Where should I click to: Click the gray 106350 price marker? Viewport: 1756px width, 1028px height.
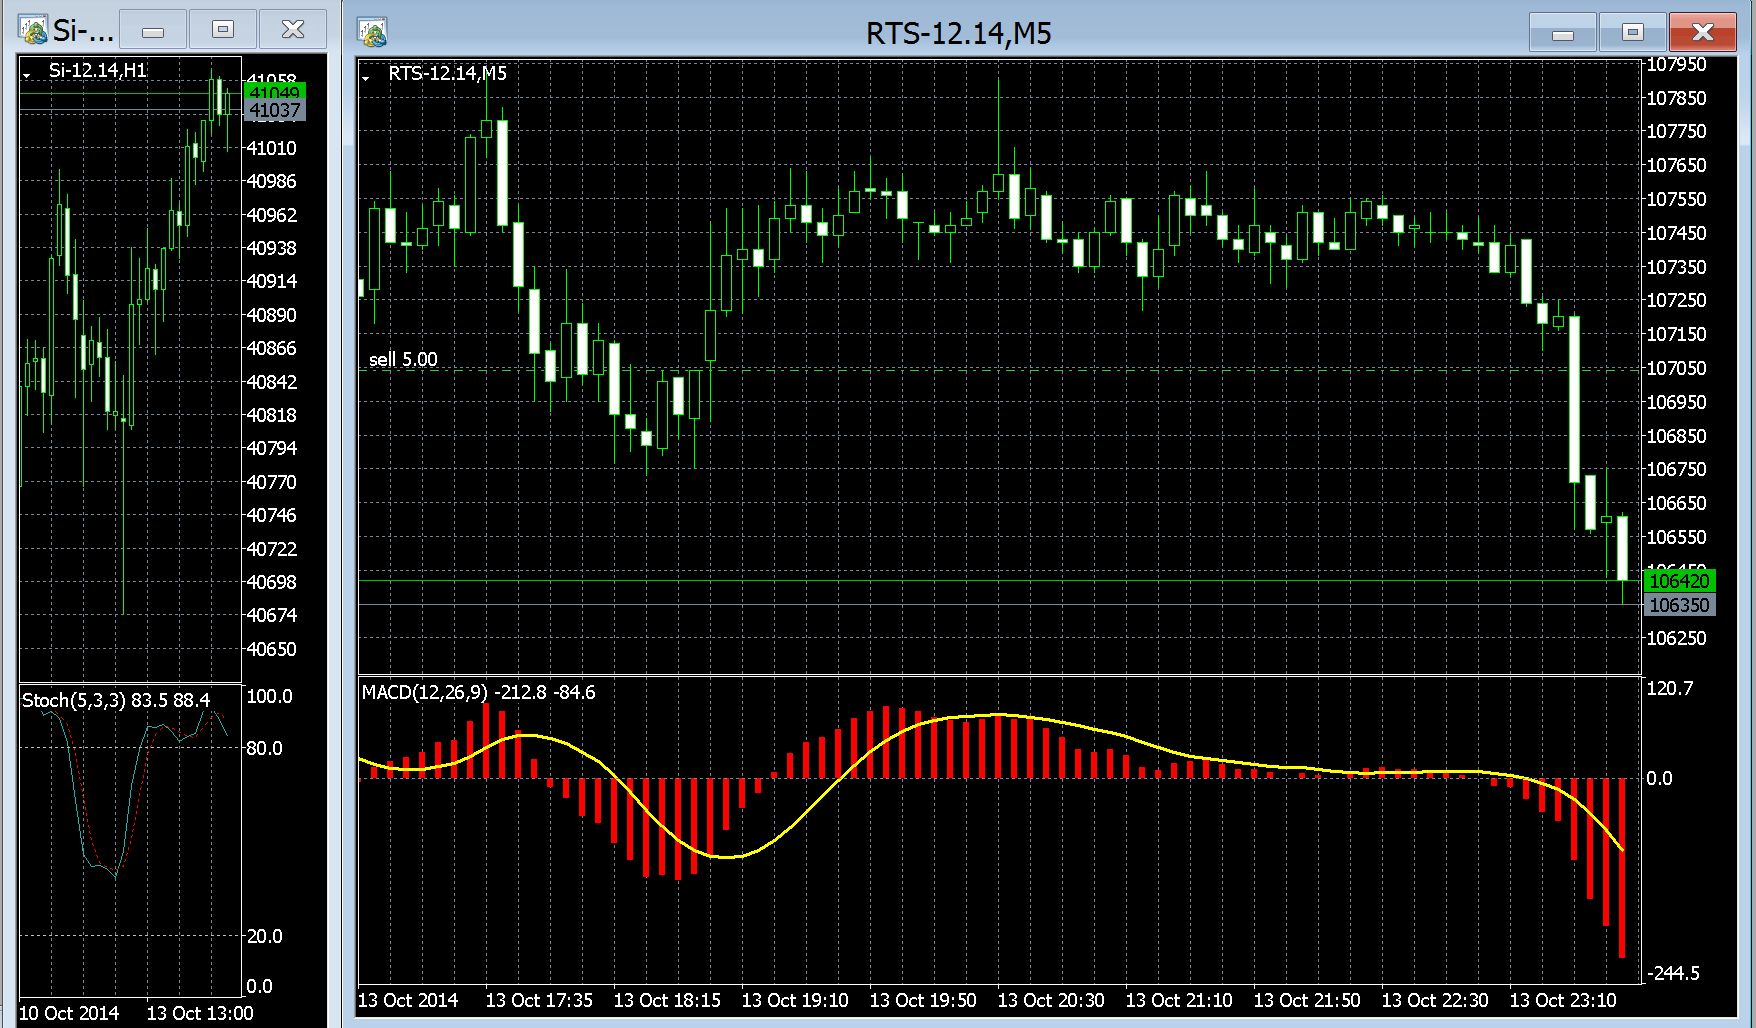point(1679,605)
